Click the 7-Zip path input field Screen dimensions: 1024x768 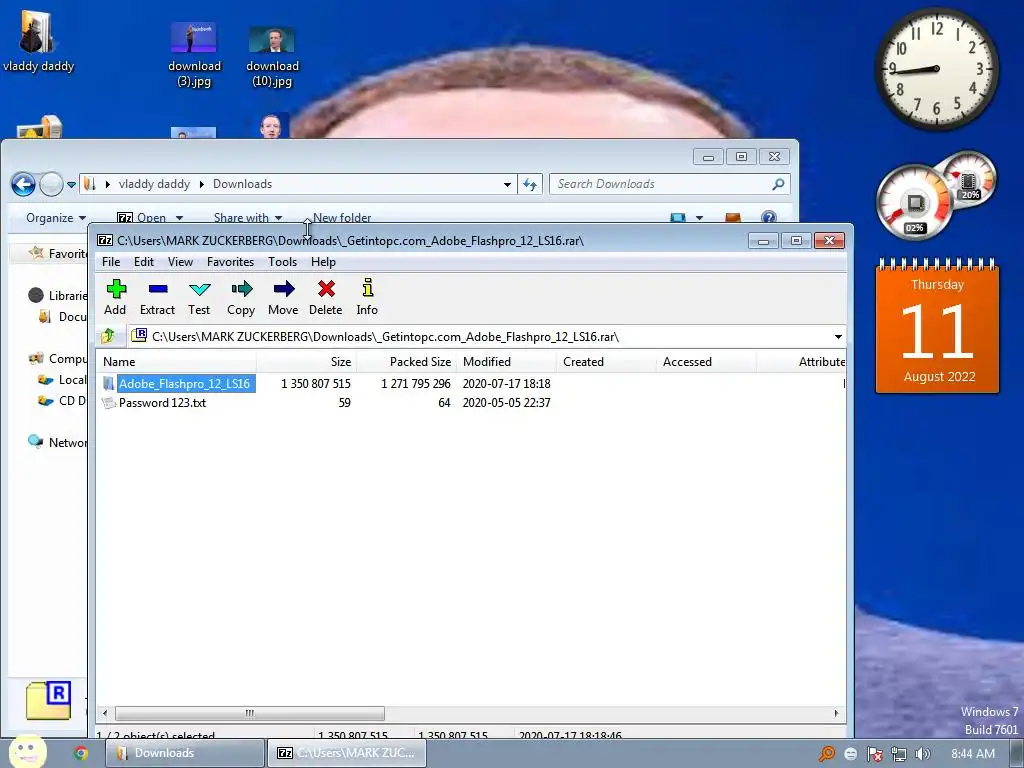click(487, 336)
